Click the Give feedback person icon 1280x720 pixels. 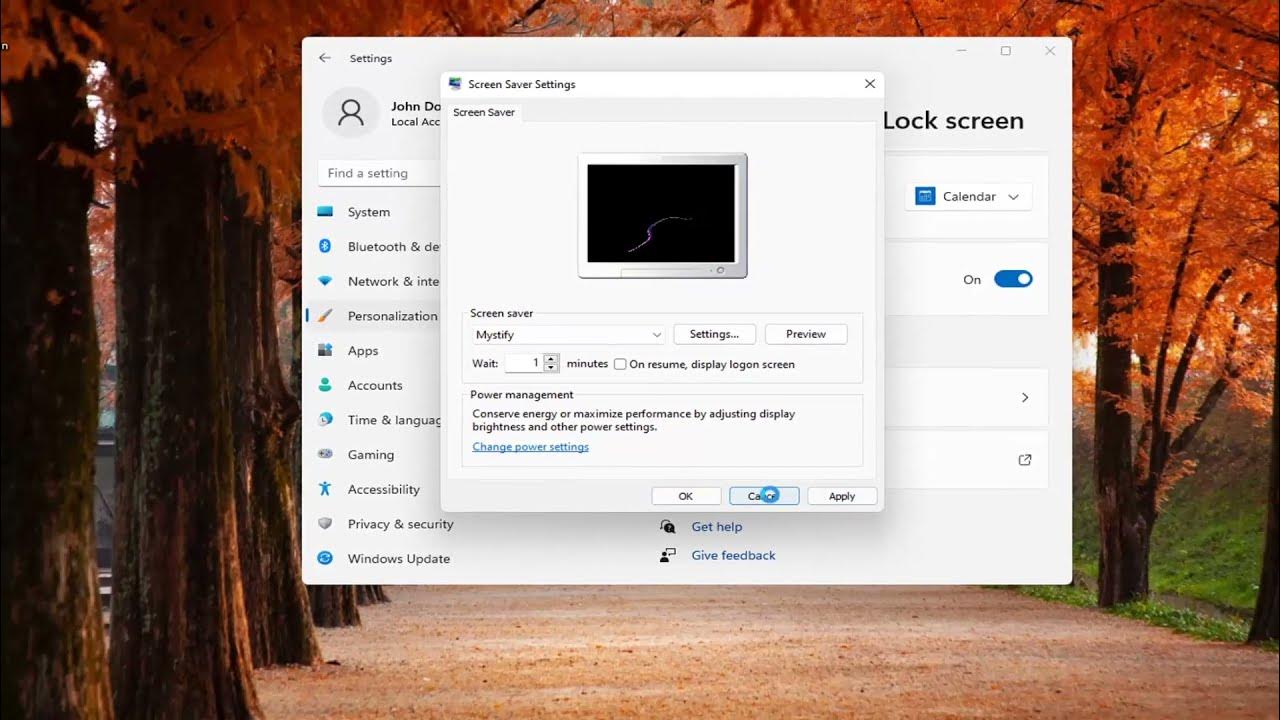coord(667,555)
